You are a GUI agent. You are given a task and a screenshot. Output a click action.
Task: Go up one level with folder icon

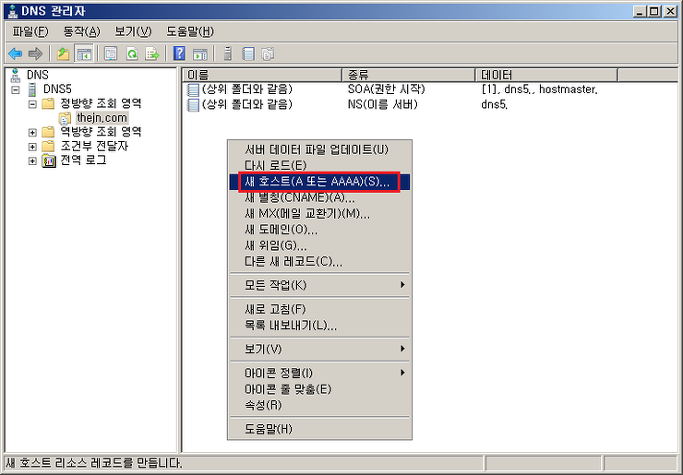tap(64, 54)
